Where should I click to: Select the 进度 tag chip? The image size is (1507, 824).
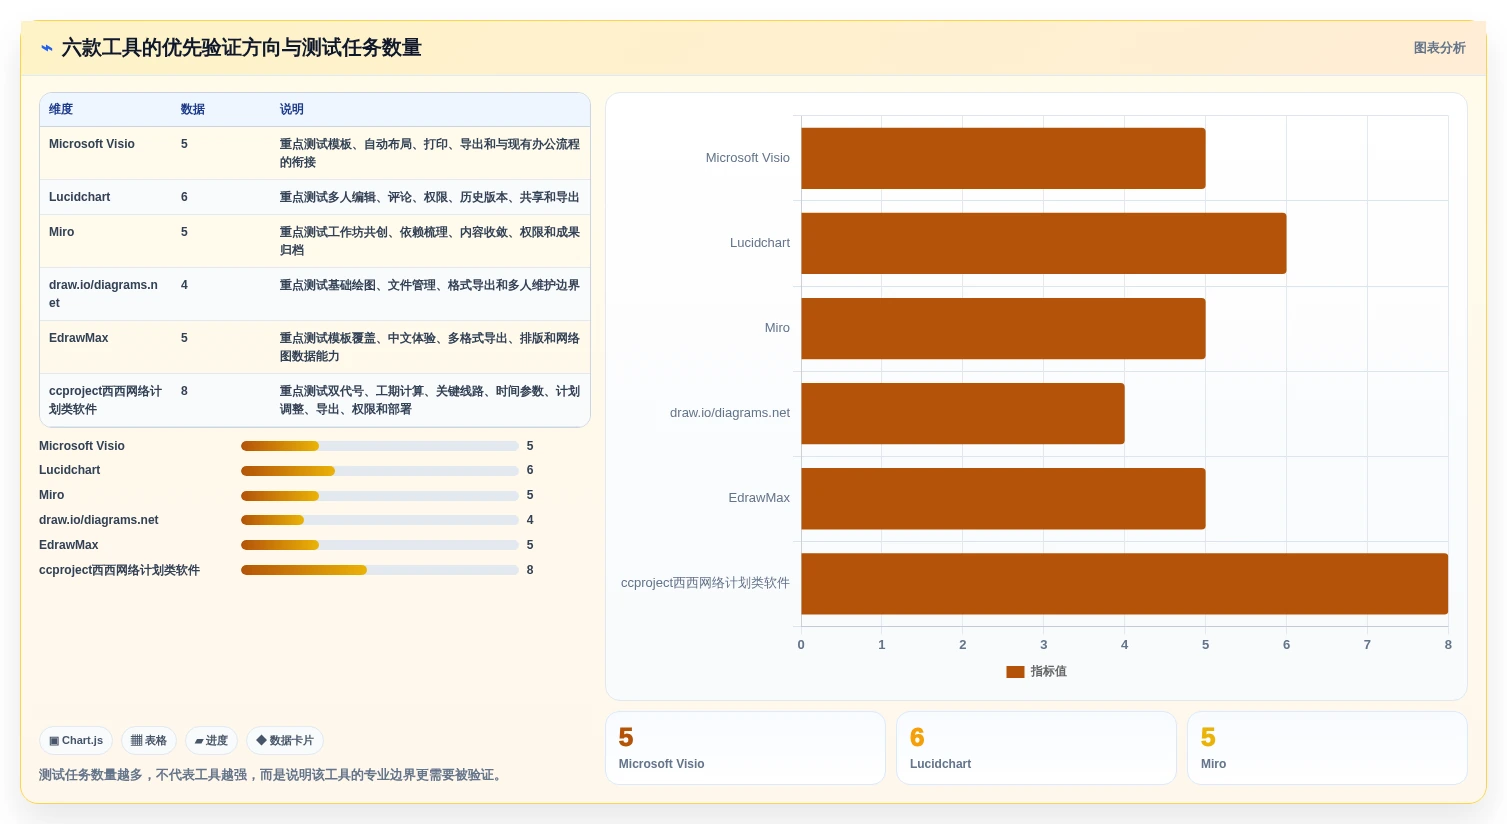(211, 741)
